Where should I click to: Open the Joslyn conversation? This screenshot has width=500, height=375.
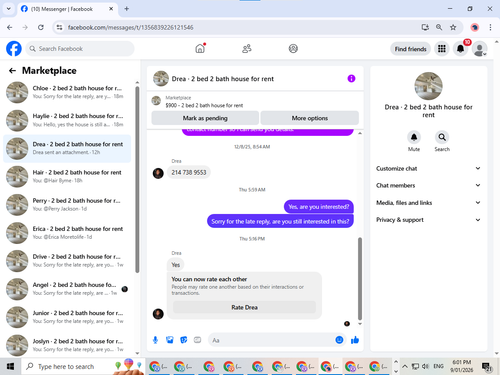pyautogui.click(x=67, y=345)
